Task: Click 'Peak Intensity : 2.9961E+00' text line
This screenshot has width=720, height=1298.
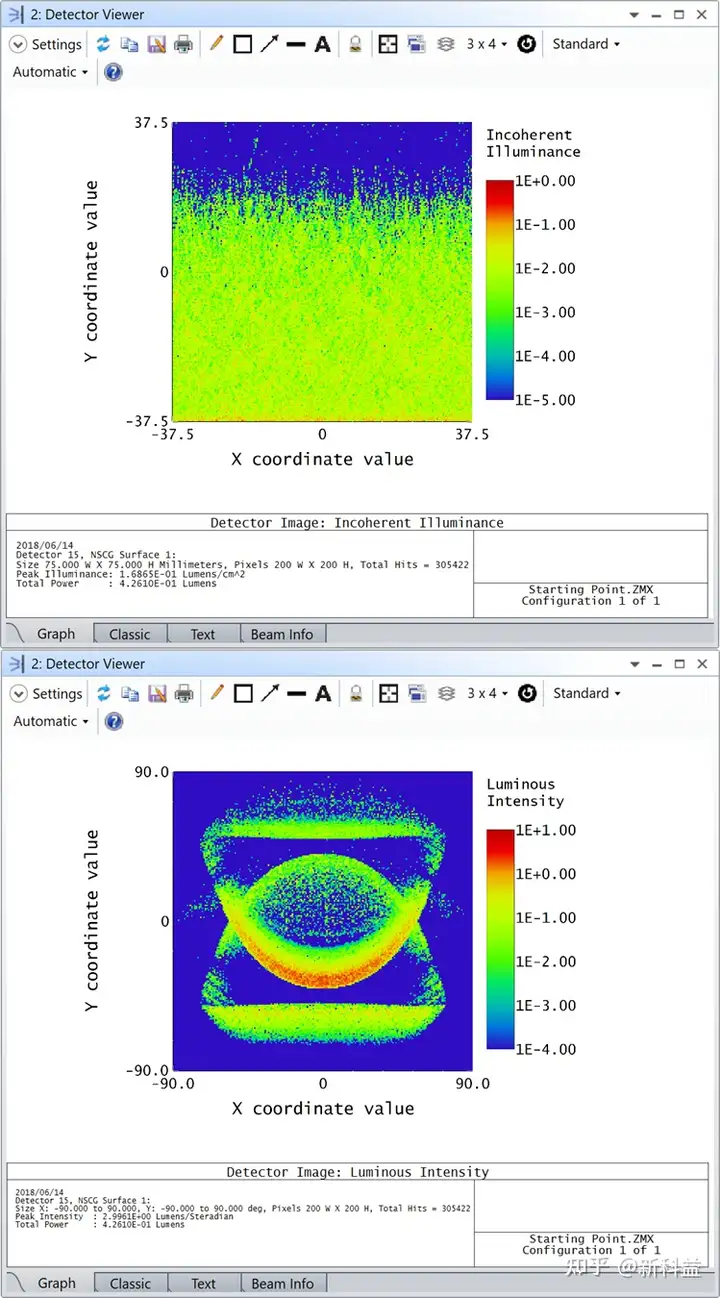Action: coord(125,1217)
